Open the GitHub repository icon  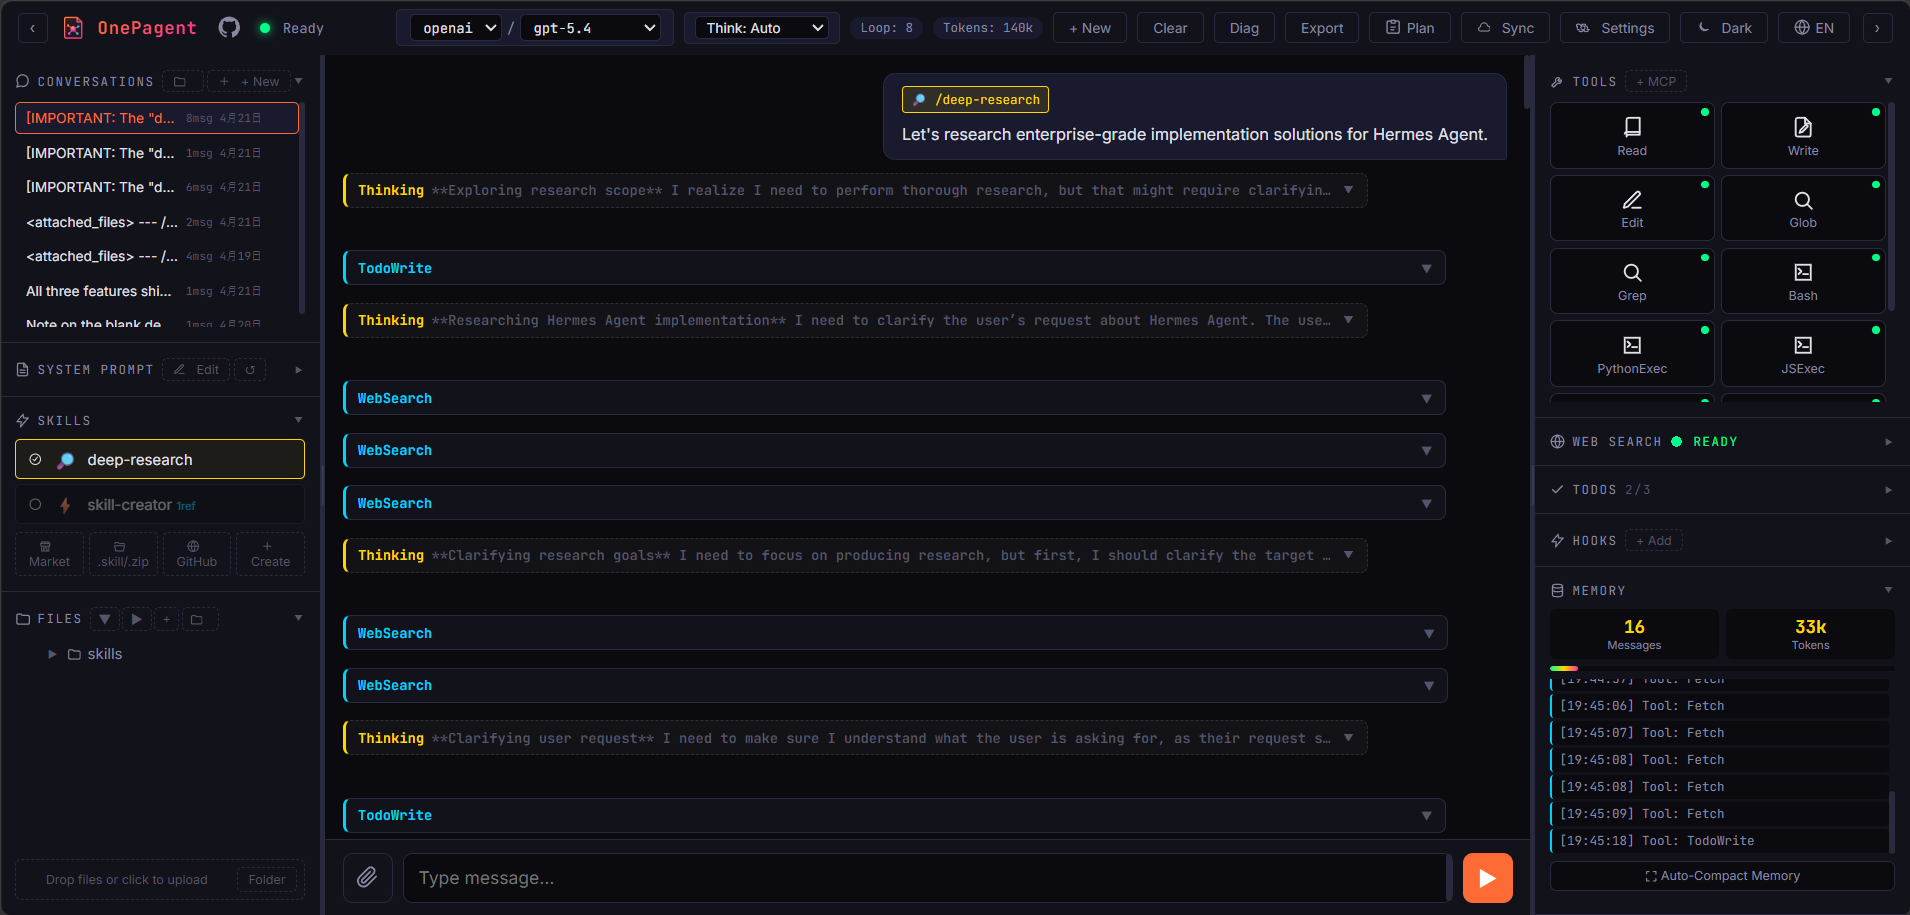(229, 28)
